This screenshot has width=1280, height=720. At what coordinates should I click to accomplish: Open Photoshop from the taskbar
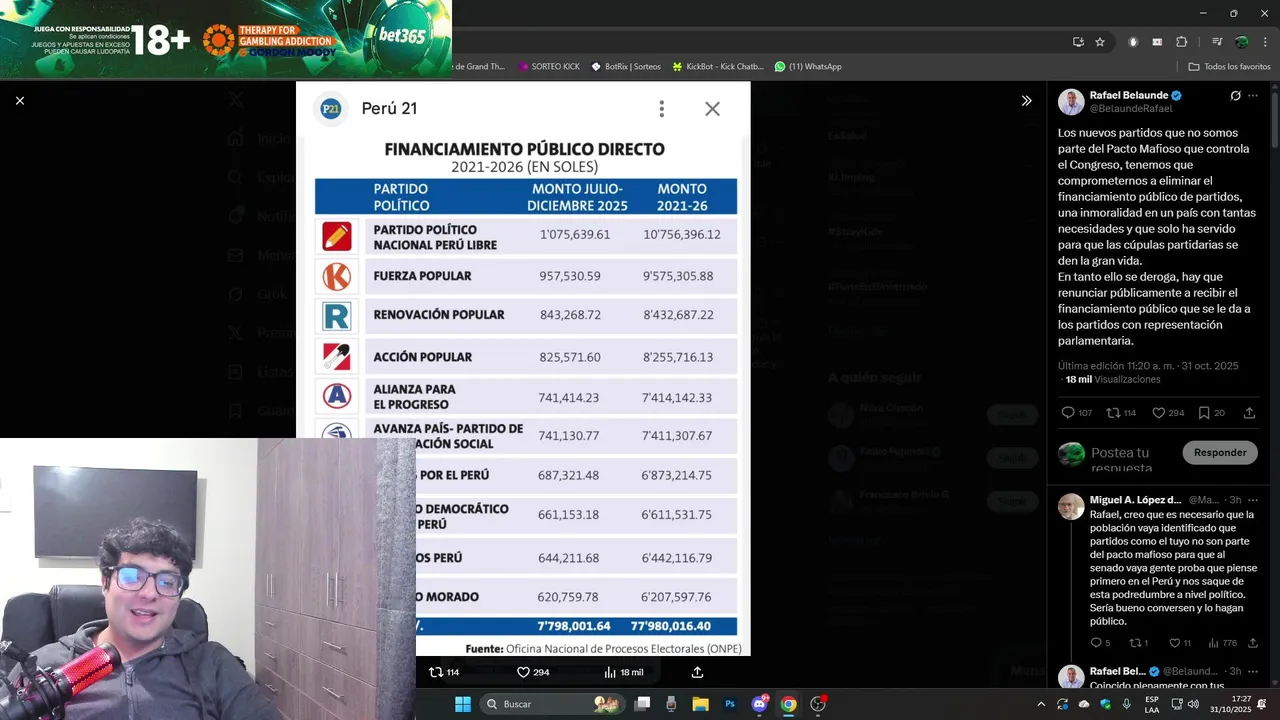click(x=730, y=704)
